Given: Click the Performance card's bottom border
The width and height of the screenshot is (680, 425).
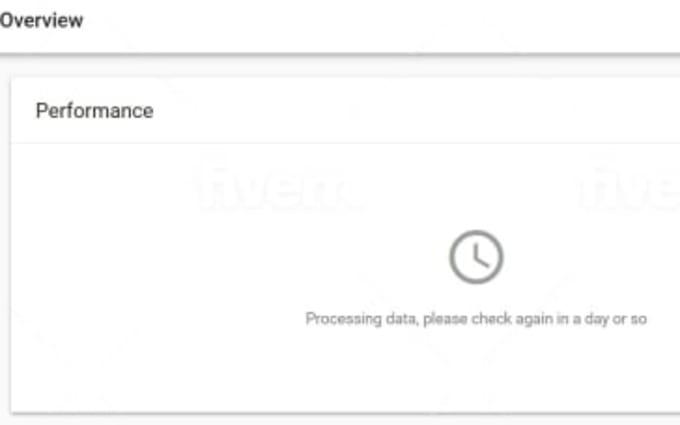Looking at the screenshot, I should click(x=345, y=412).
